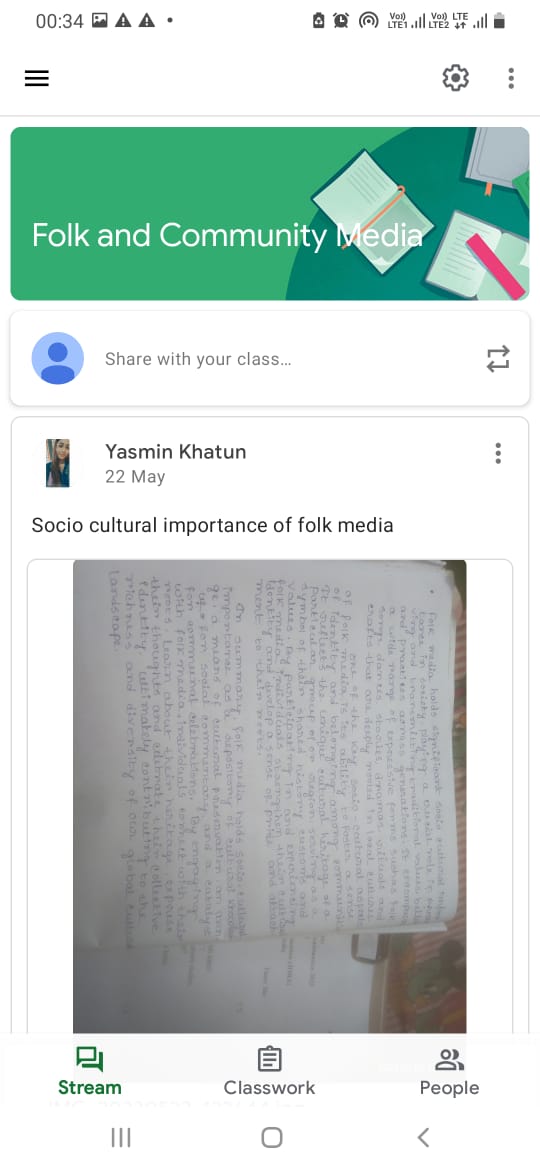The image size is (540, 1170).
Task: Tap the blue profile avatar icon
Action: pos(57,358)
